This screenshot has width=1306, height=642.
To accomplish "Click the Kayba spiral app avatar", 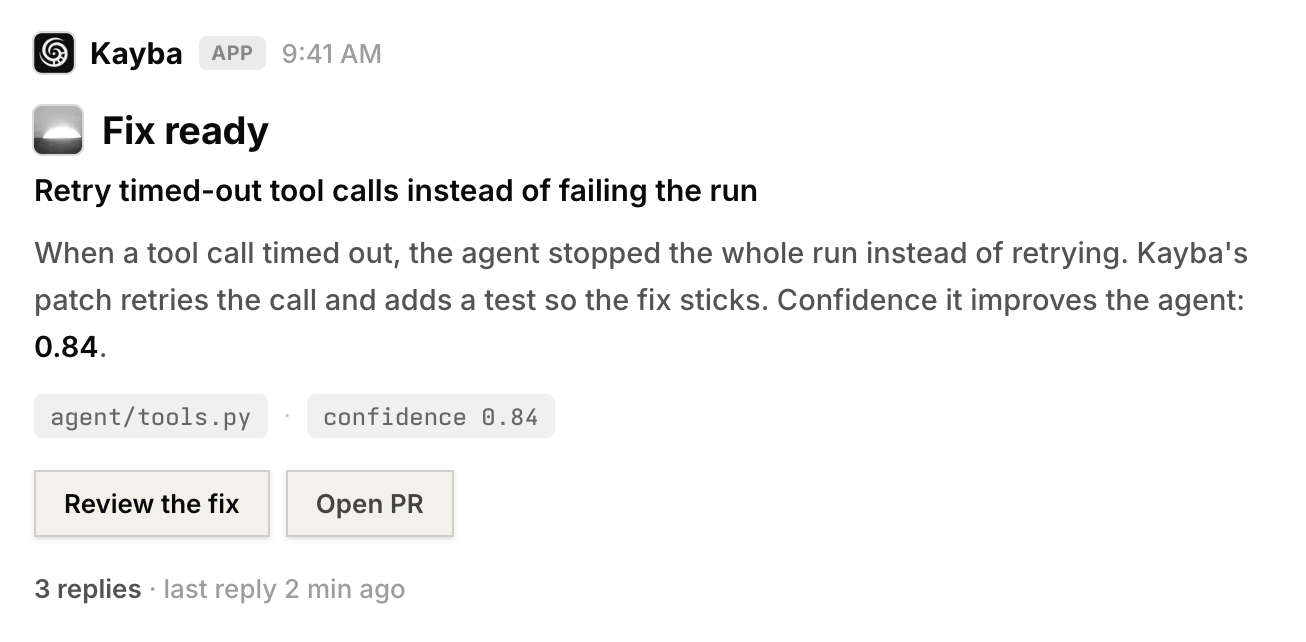I will pyautogui.click(x=54, y=53).
